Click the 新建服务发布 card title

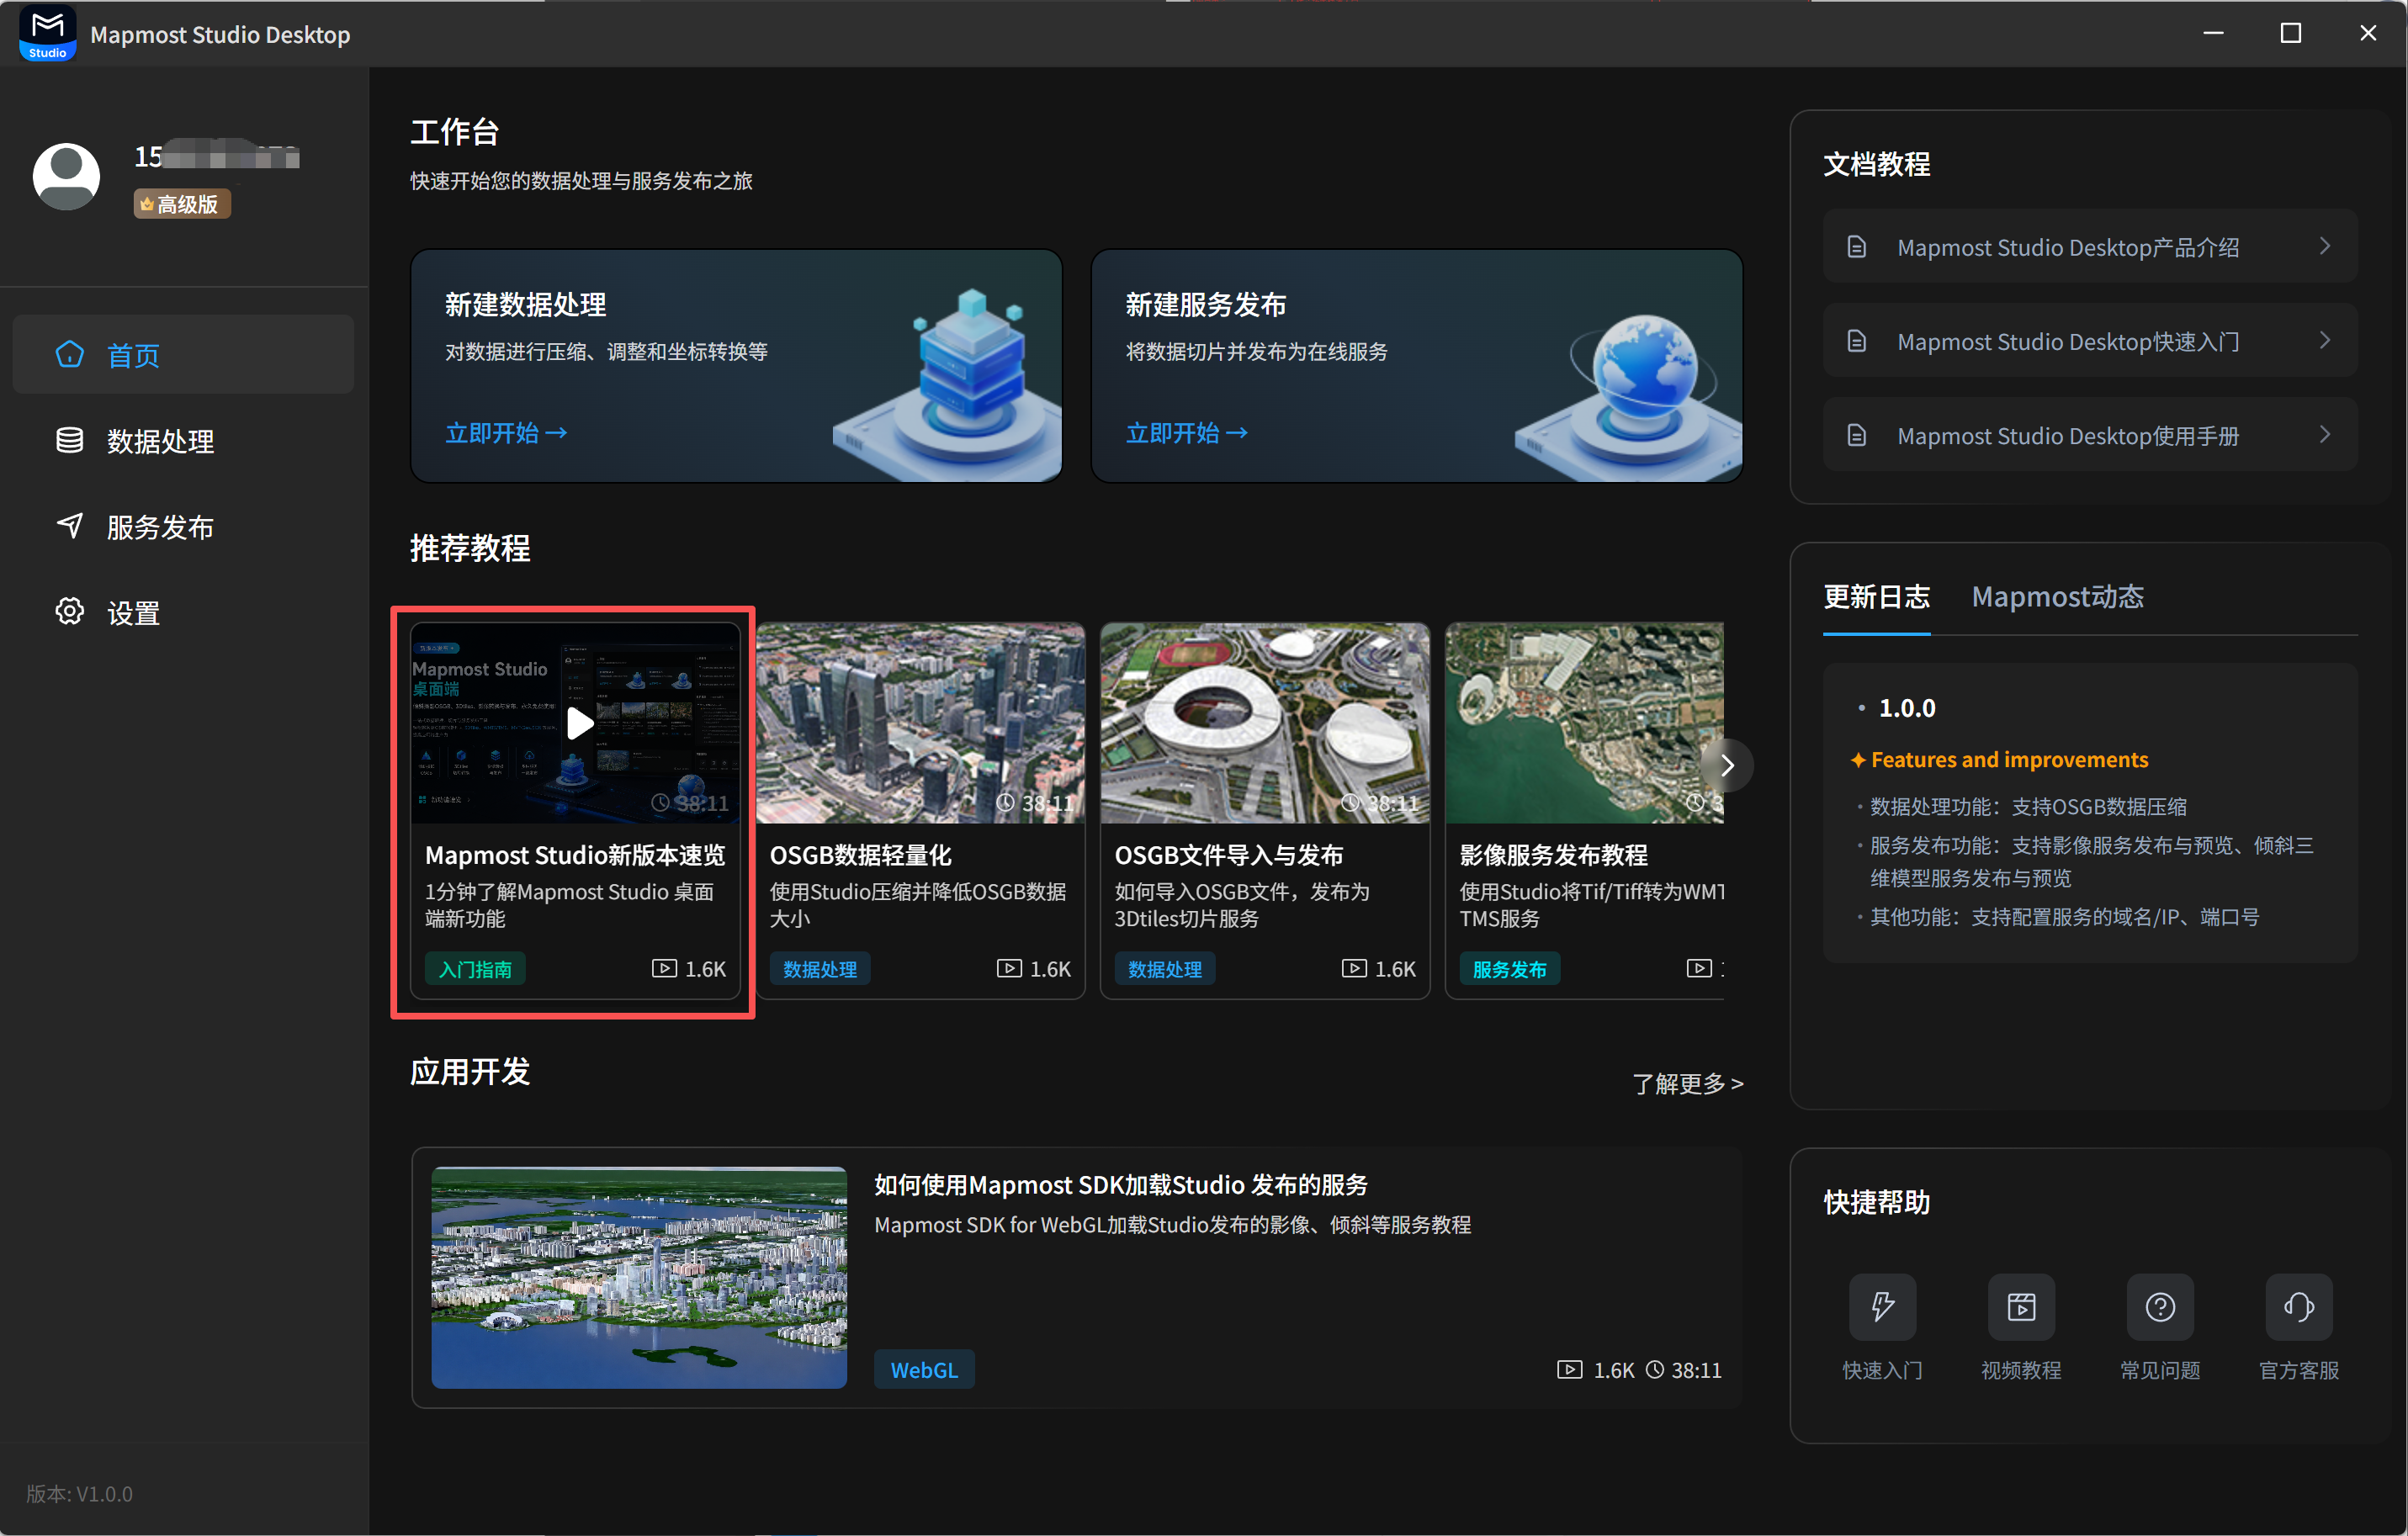tap(1206, 304)
